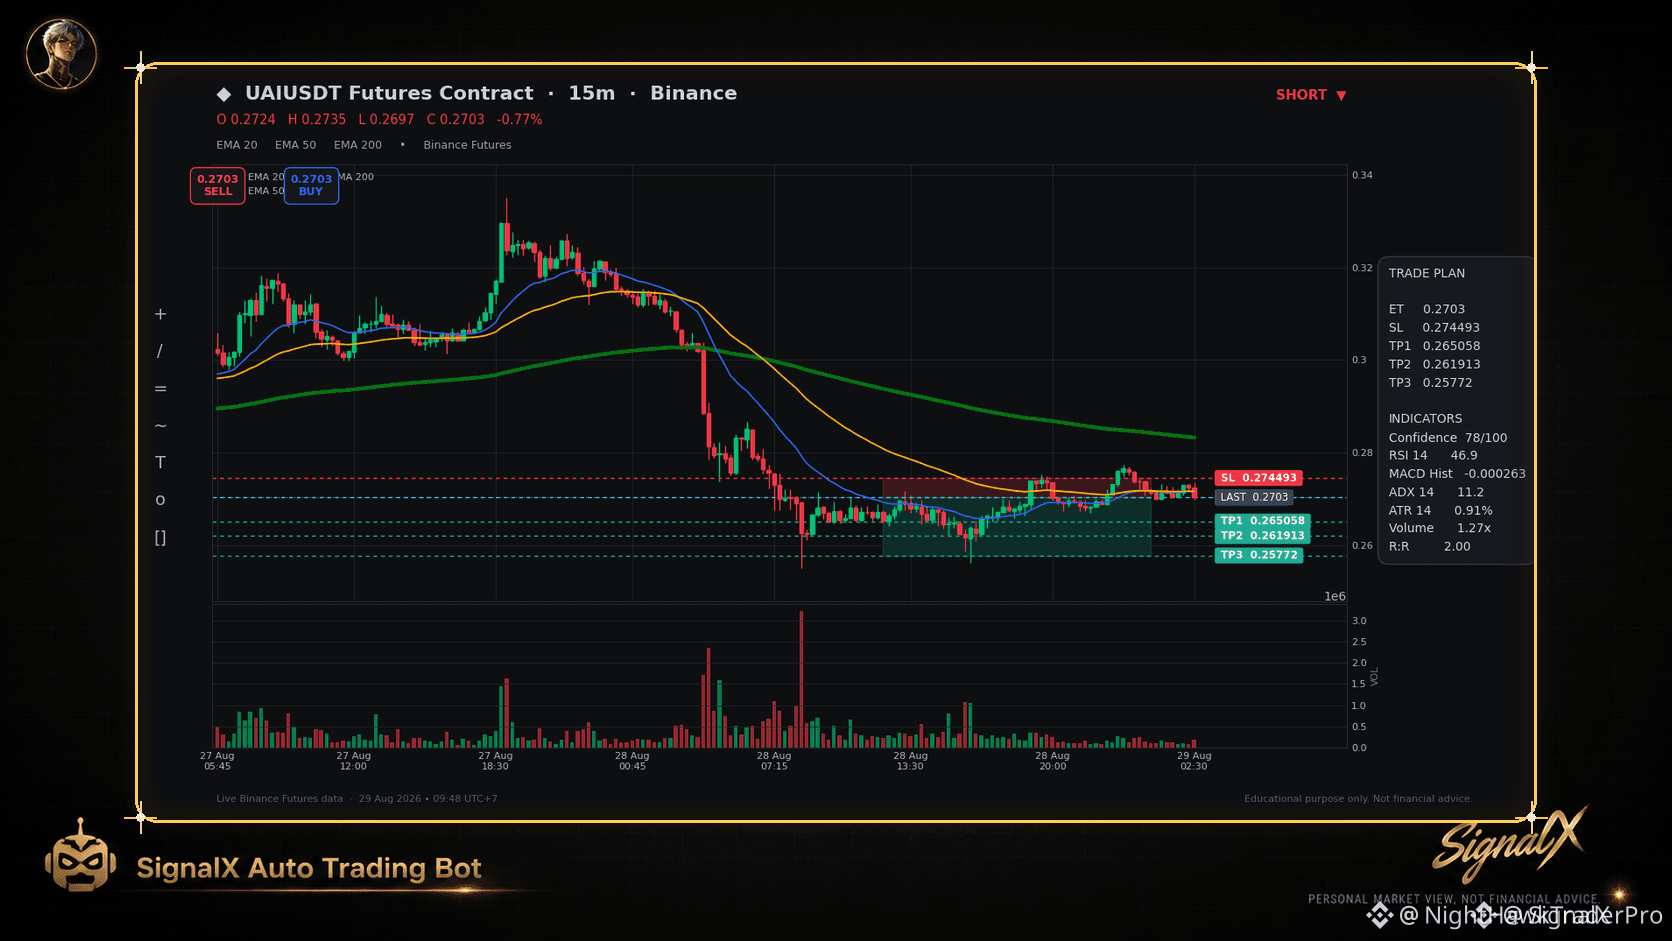The image size is (1672, 941).
Task: Click the R:R 2.00 row
Action: pos(1430,547)
